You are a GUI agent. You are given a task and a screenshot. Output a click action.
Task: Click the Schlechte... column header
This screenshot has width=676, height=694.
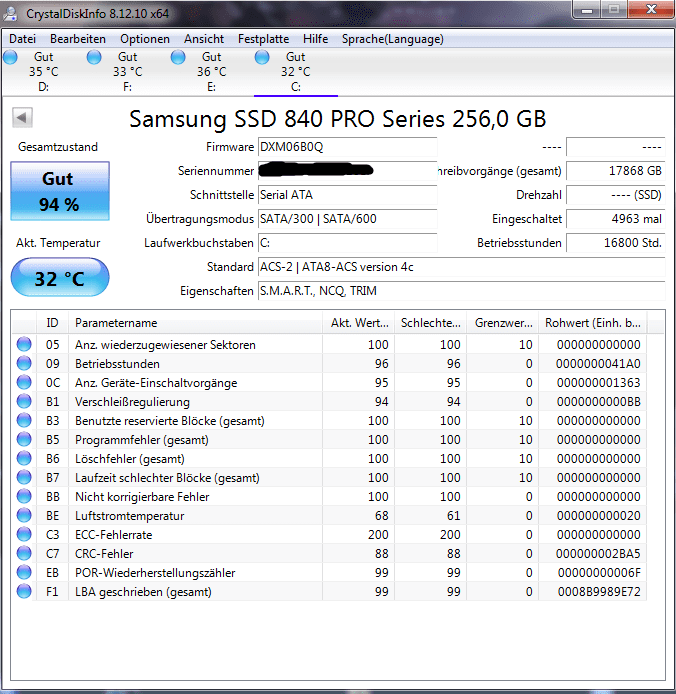[430, 323]
